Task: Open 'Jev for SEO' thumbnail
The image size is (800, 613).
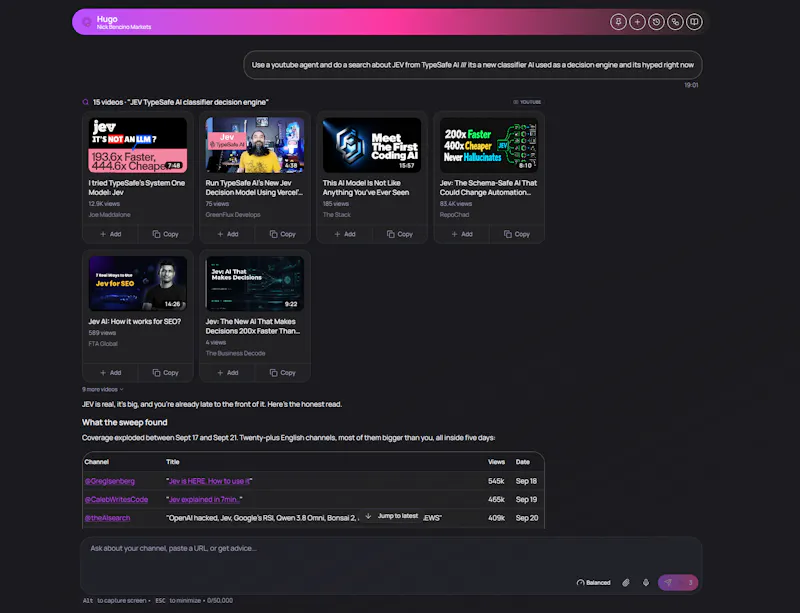Action: pos(138,283)
